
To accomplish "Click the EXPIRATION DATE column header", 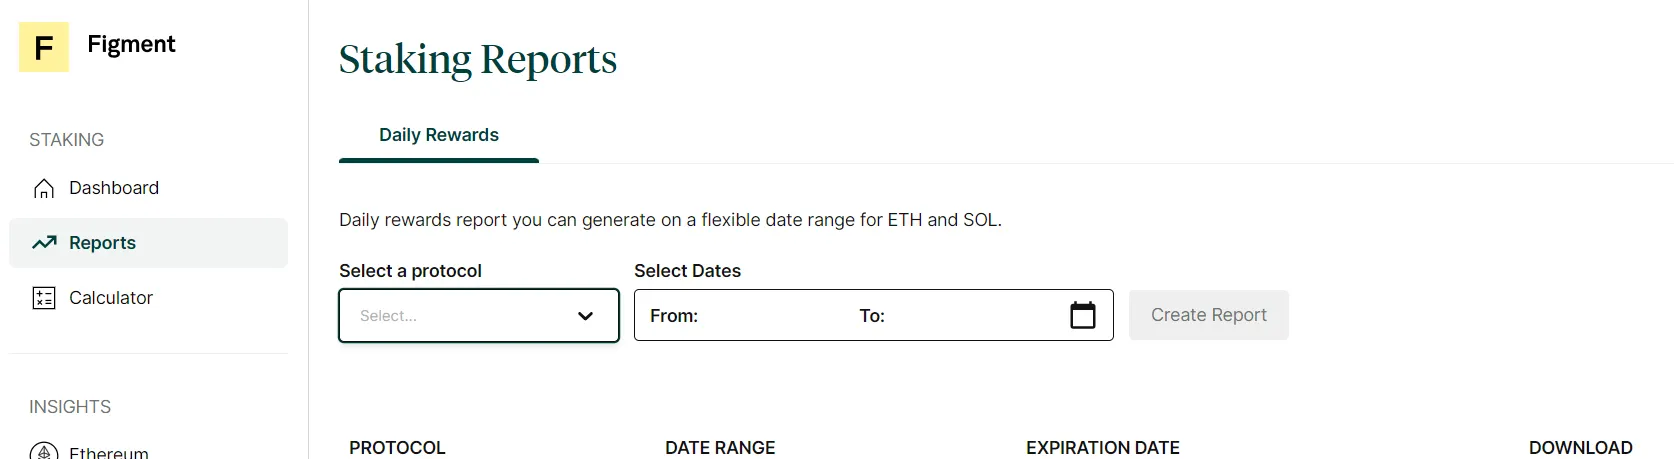I will pos(1103,448).
